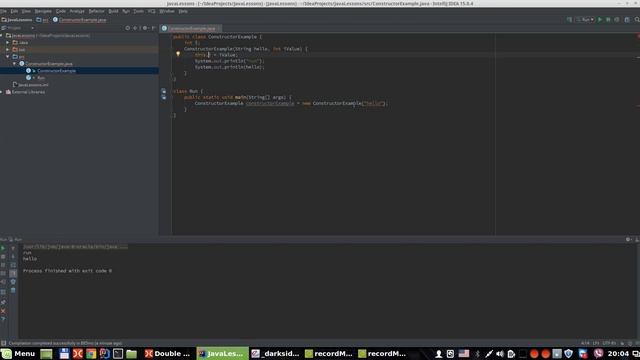Open the Run configuration dropdown

coord(585,20)
